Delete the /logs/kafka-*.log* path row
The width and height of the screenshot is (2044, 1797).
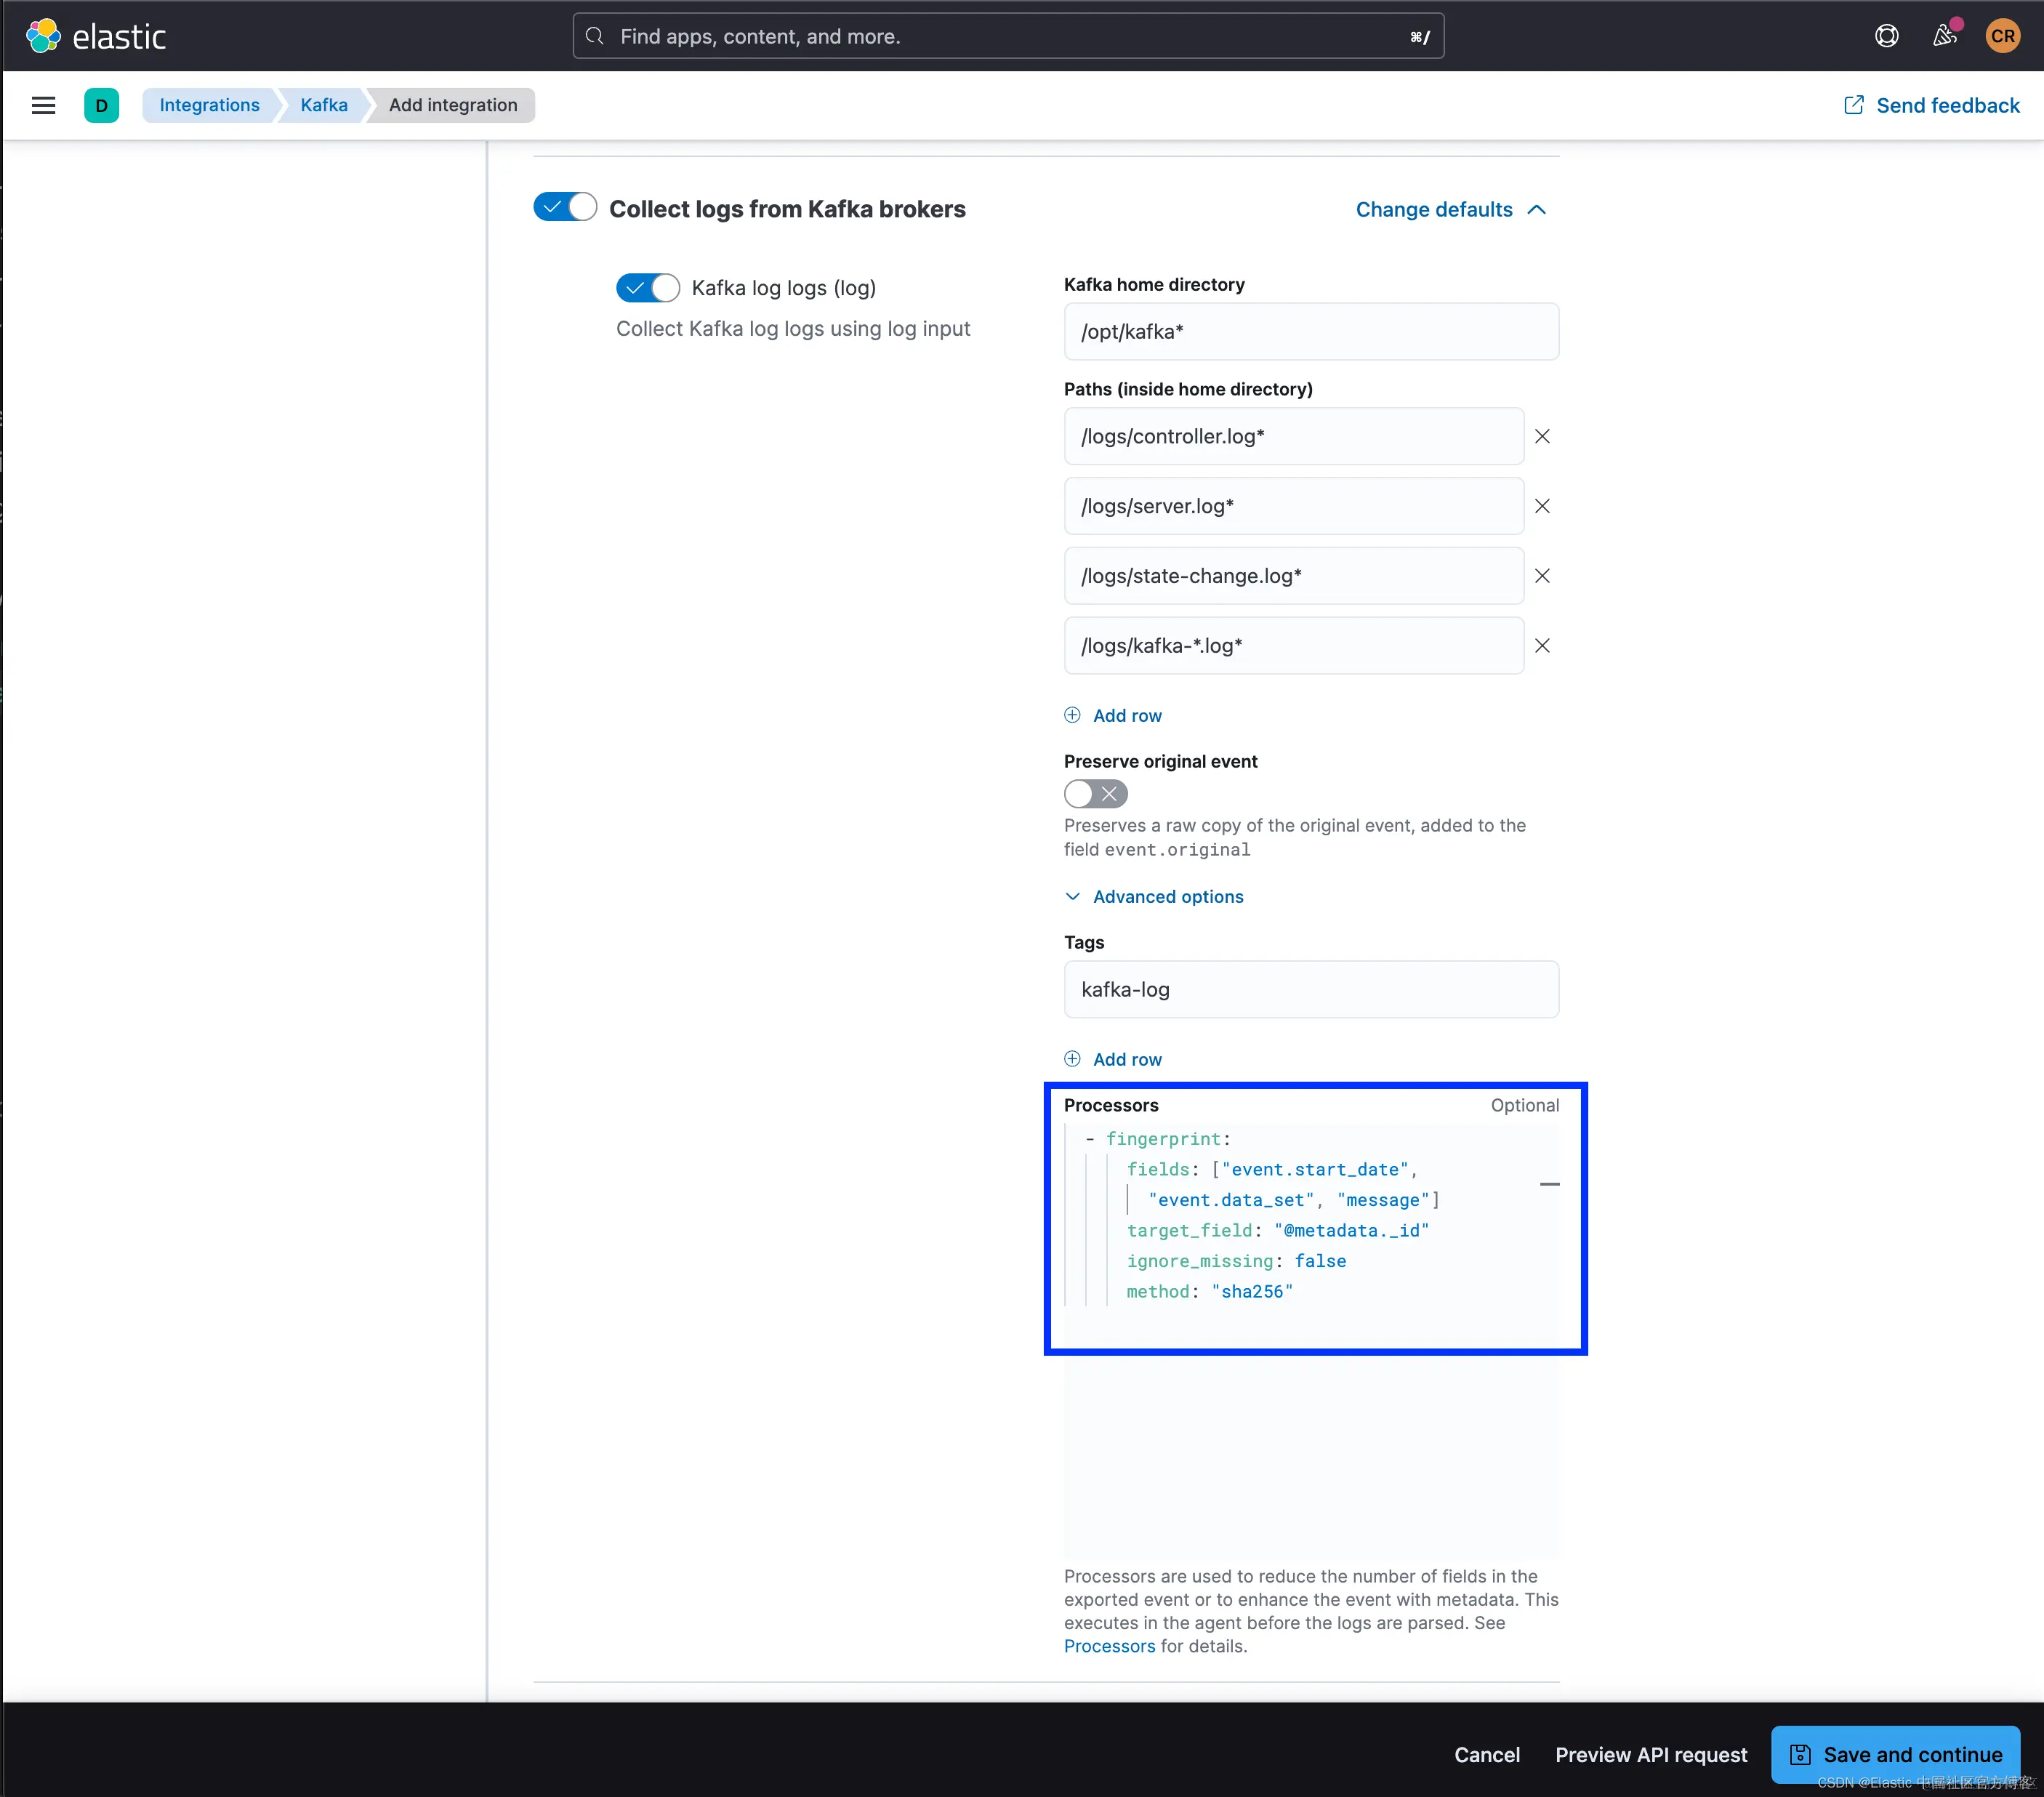coord(1542,646)
